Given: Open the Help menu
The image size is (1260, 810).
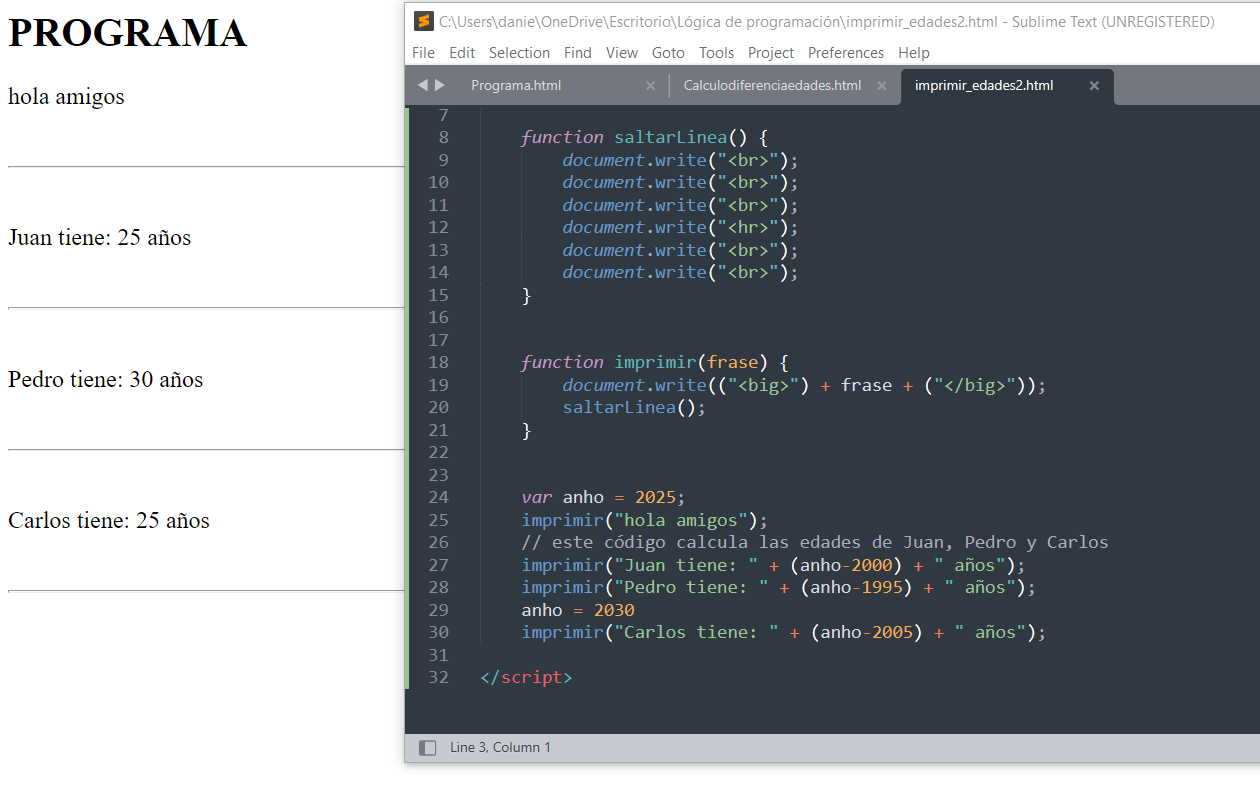Looking at the screenshot, I should point(914,53).
